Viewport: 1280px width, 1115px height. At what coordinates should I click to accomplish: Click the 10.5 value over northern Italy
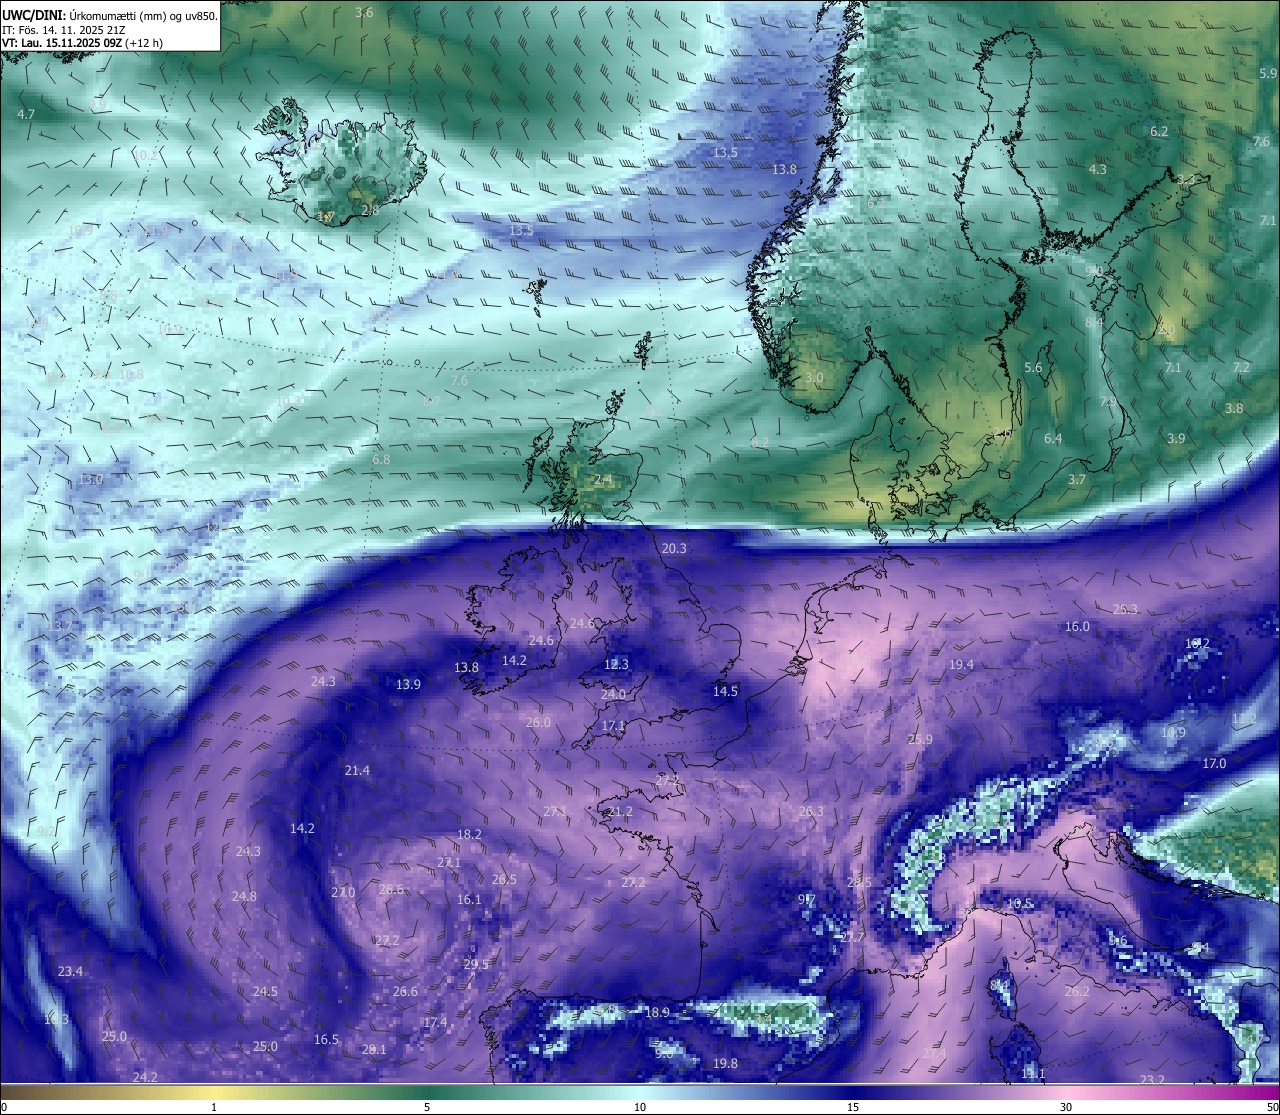point(1019,903)
